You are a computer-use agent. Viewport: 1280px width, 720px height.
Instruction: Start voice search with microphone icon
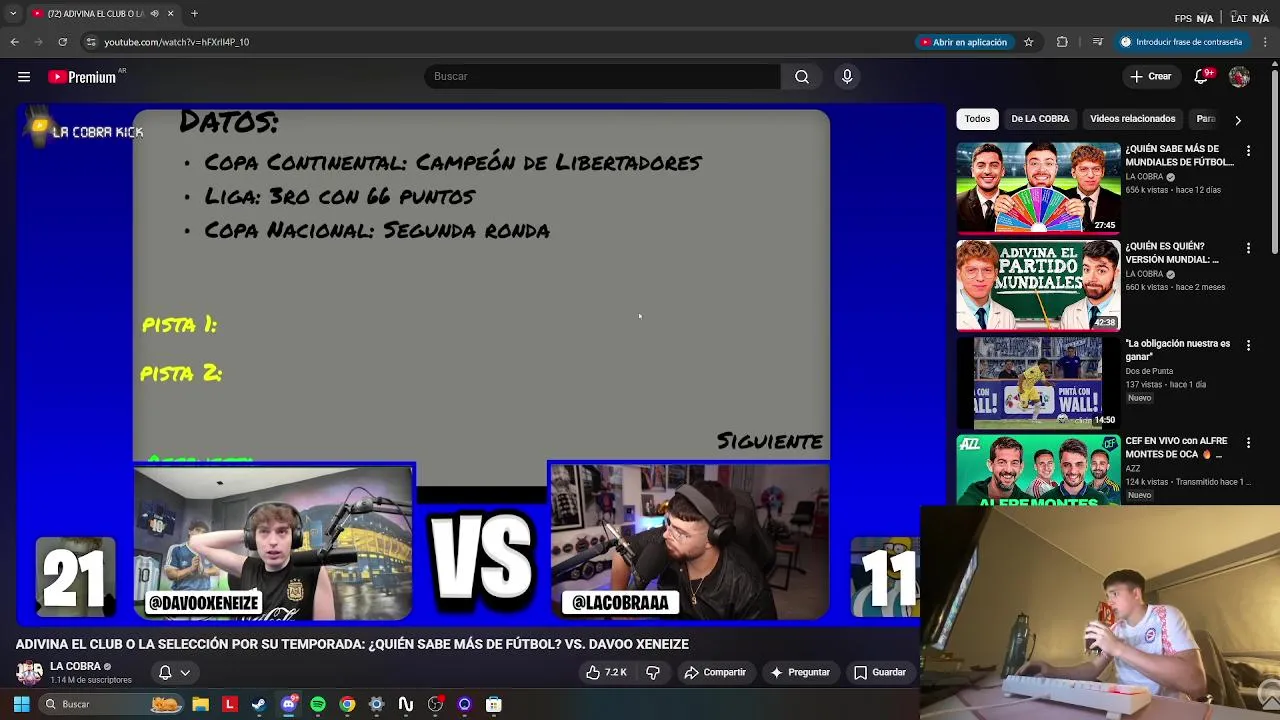pos(847,77)
